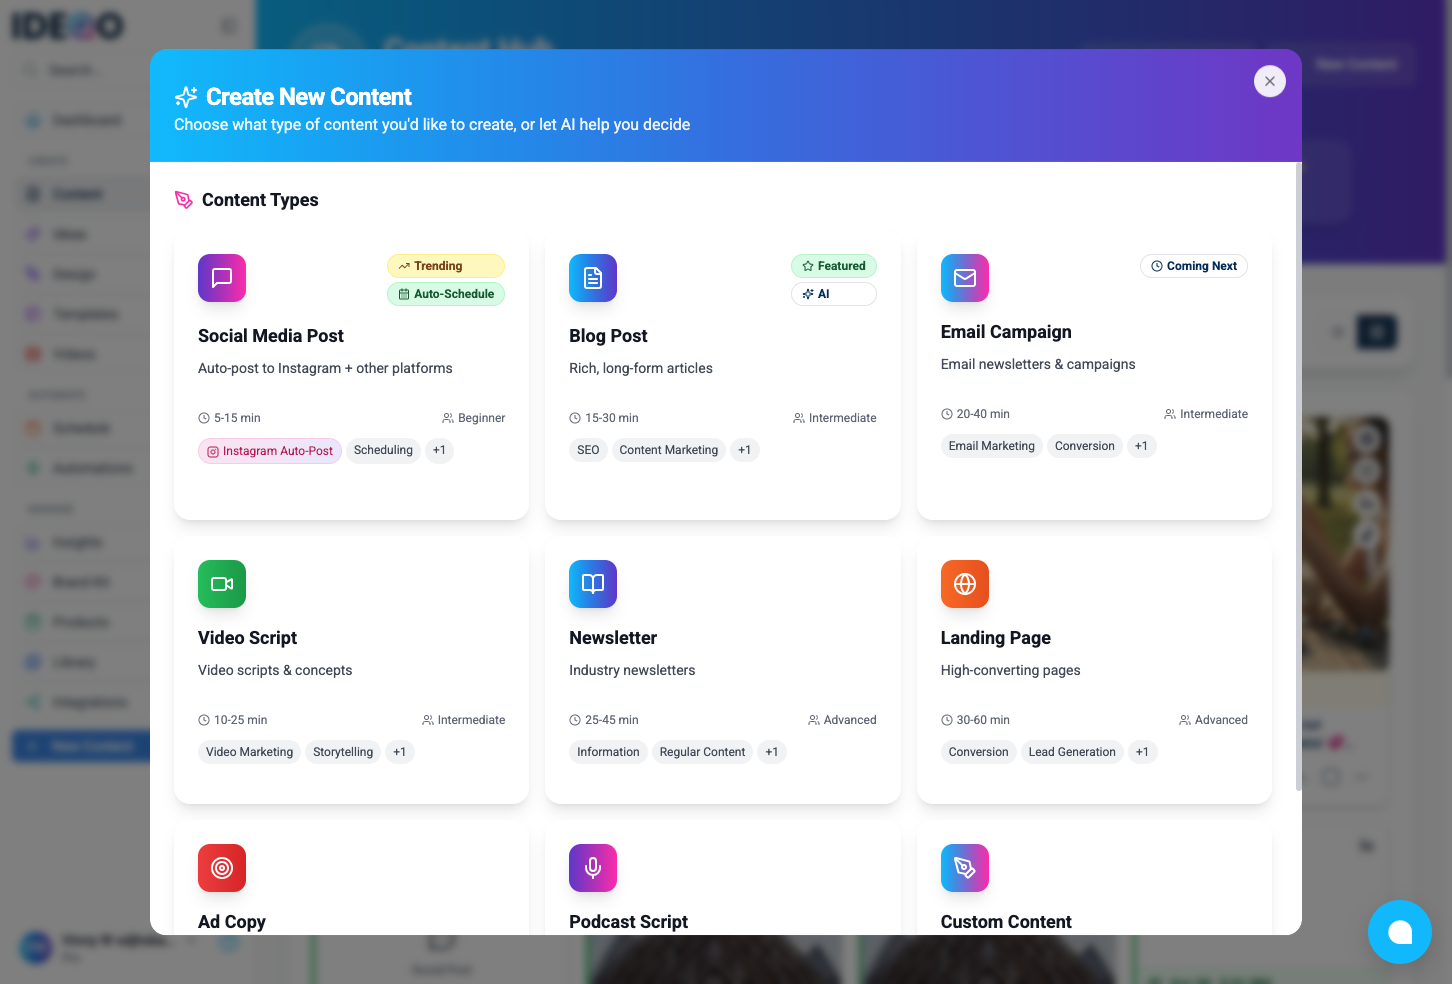Choose the Email Campaign title

[1006, 332]
